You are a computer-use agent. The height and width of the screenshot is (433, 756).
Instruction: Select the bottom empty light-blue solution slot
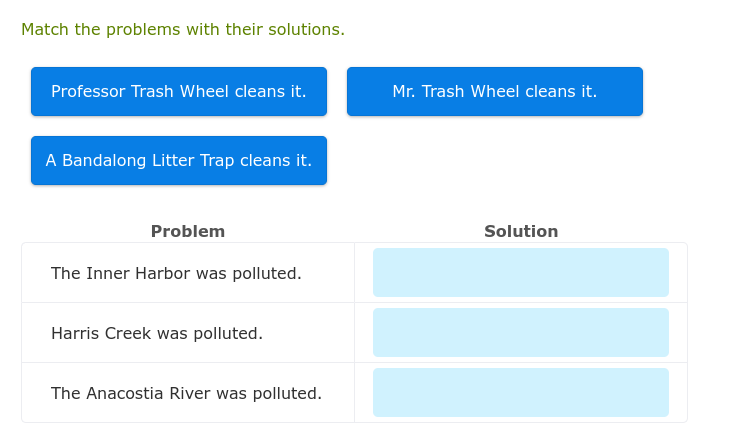pos(520,393)
